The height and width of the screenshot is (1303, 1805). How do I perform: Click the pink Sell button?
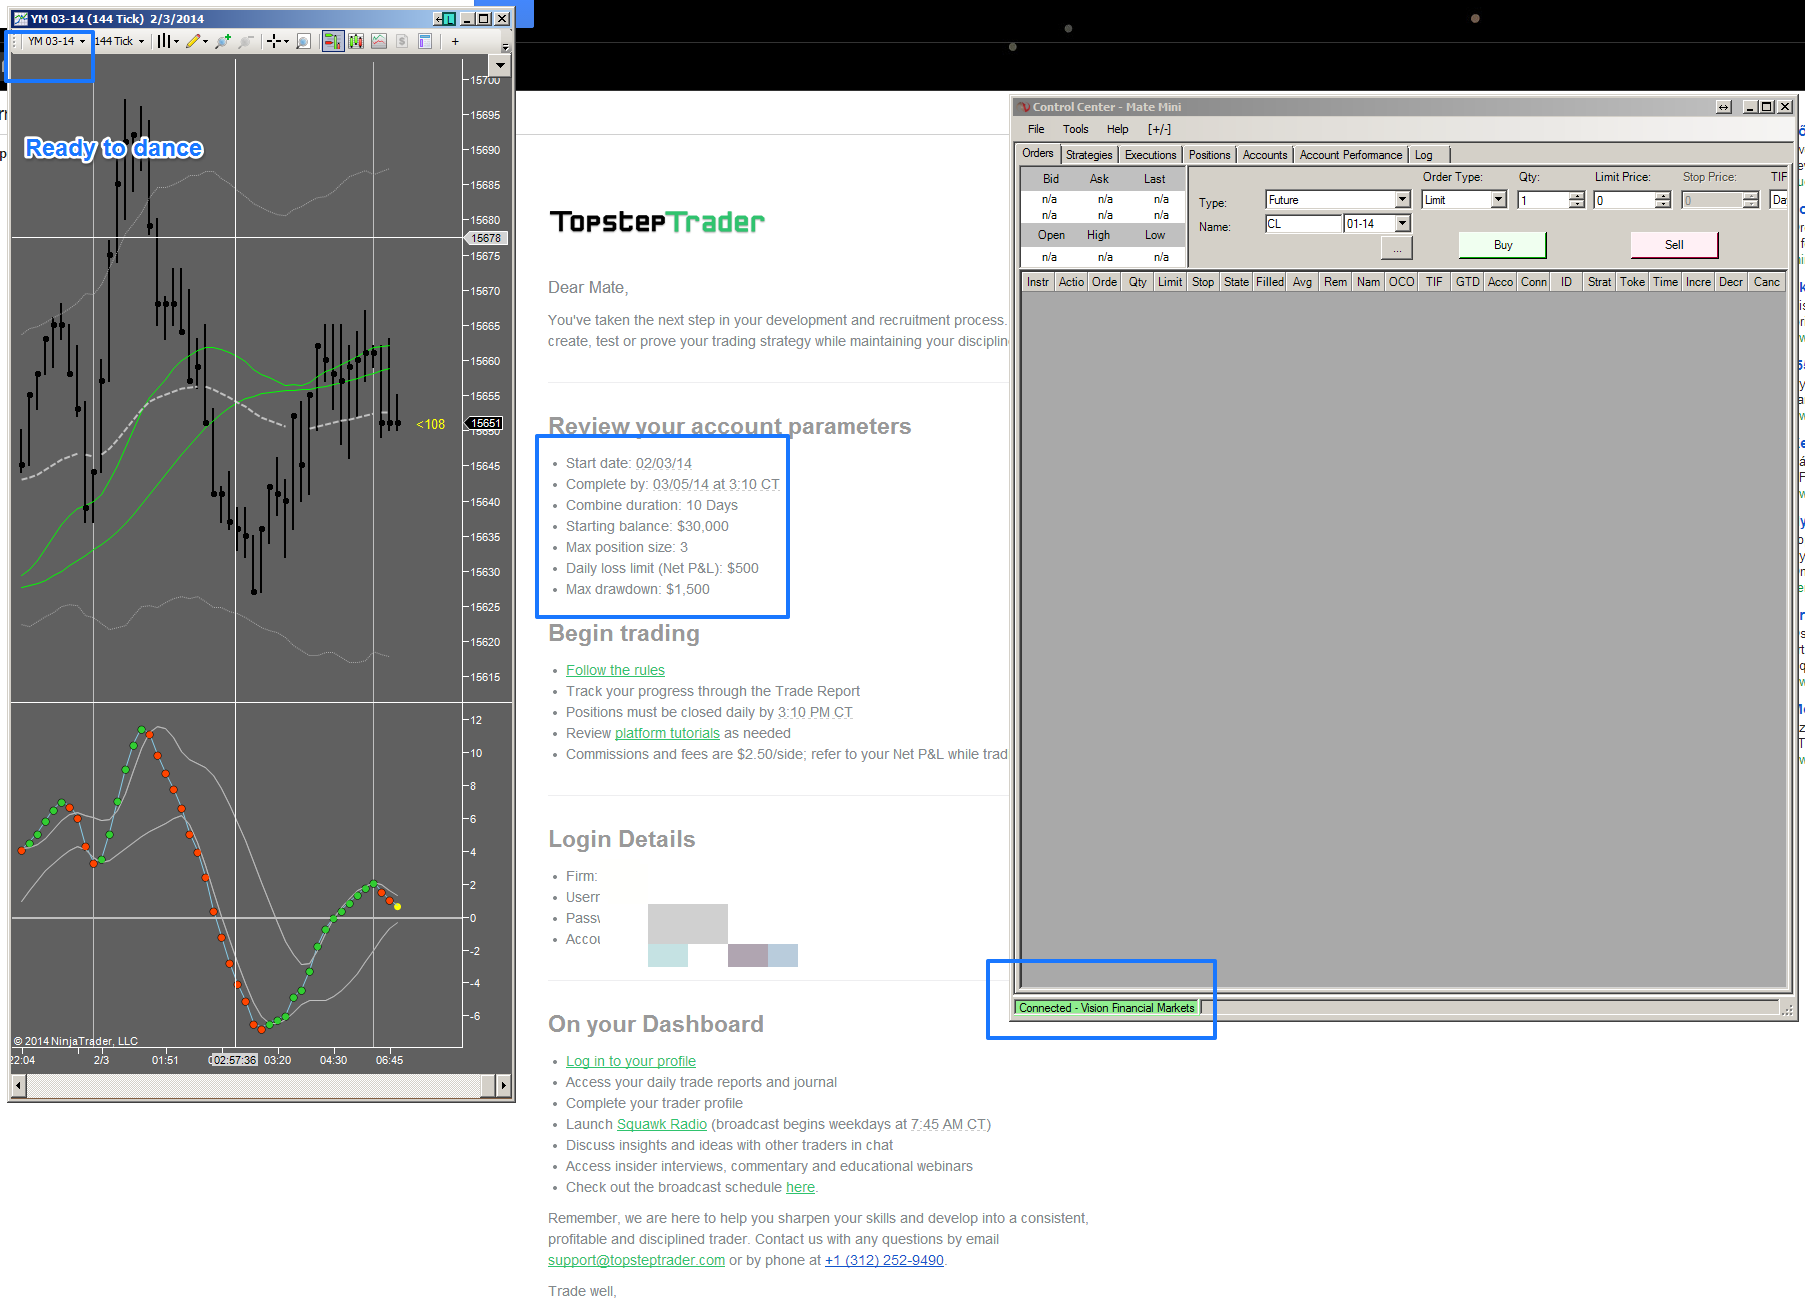coord(1674,245)
